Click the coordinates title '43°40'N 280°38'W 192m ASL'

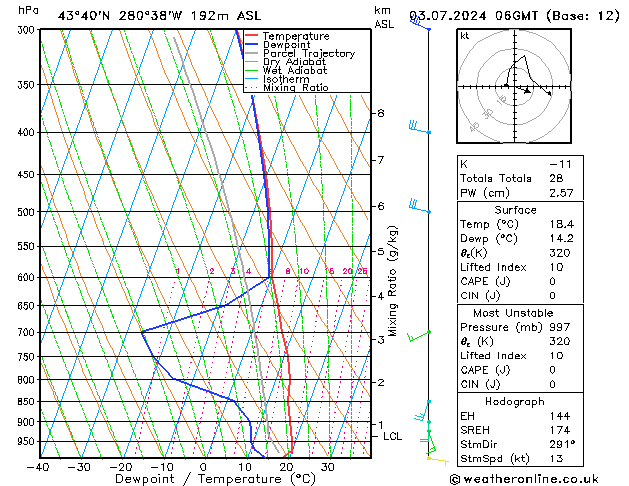click(x=159, y=16)
